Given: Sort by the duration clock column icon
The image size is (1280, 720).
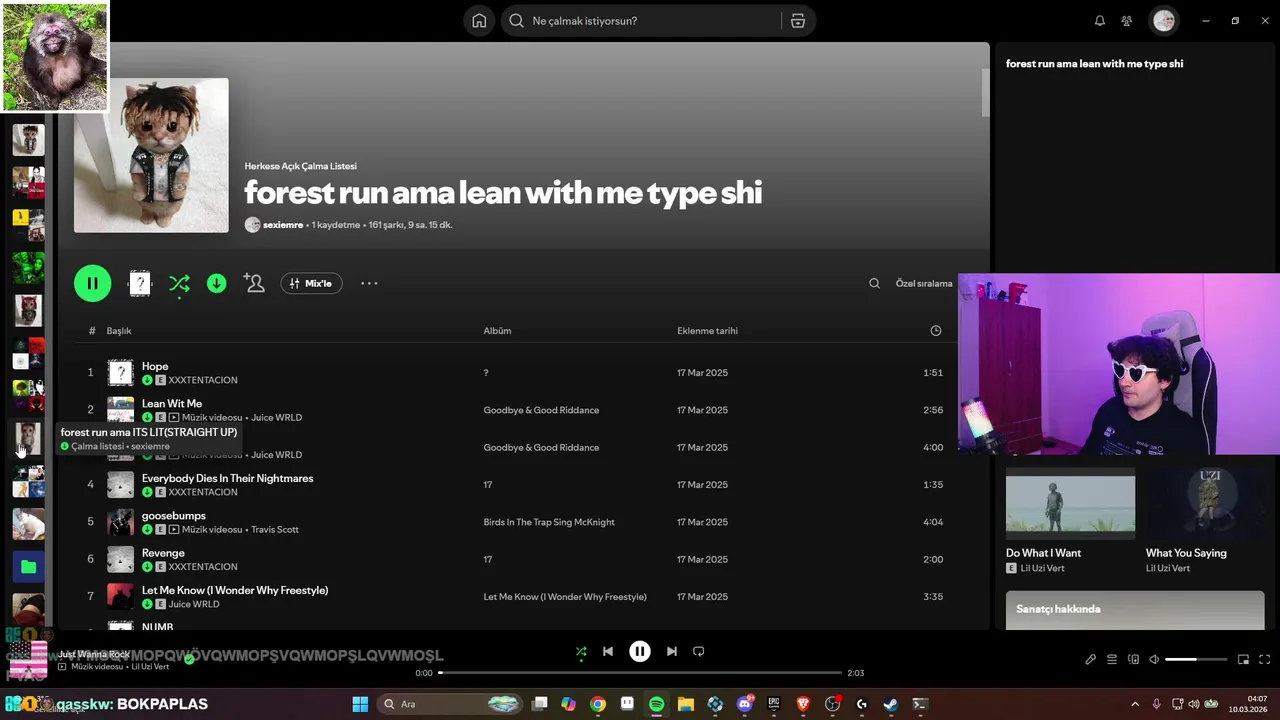Looking at the screenshot, I should pyautogui.click(x=936, y=331).
